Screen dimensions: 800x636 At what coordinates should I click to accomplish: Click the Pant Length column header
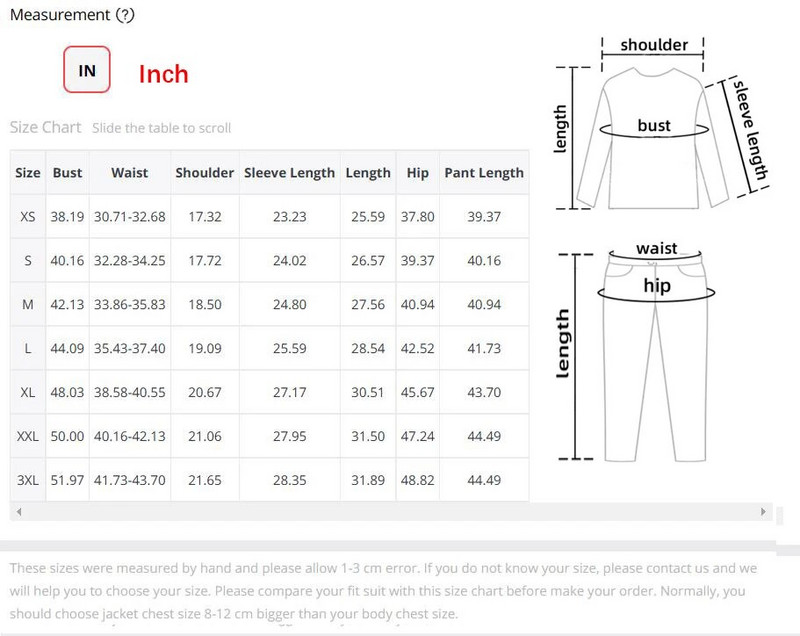484,173
